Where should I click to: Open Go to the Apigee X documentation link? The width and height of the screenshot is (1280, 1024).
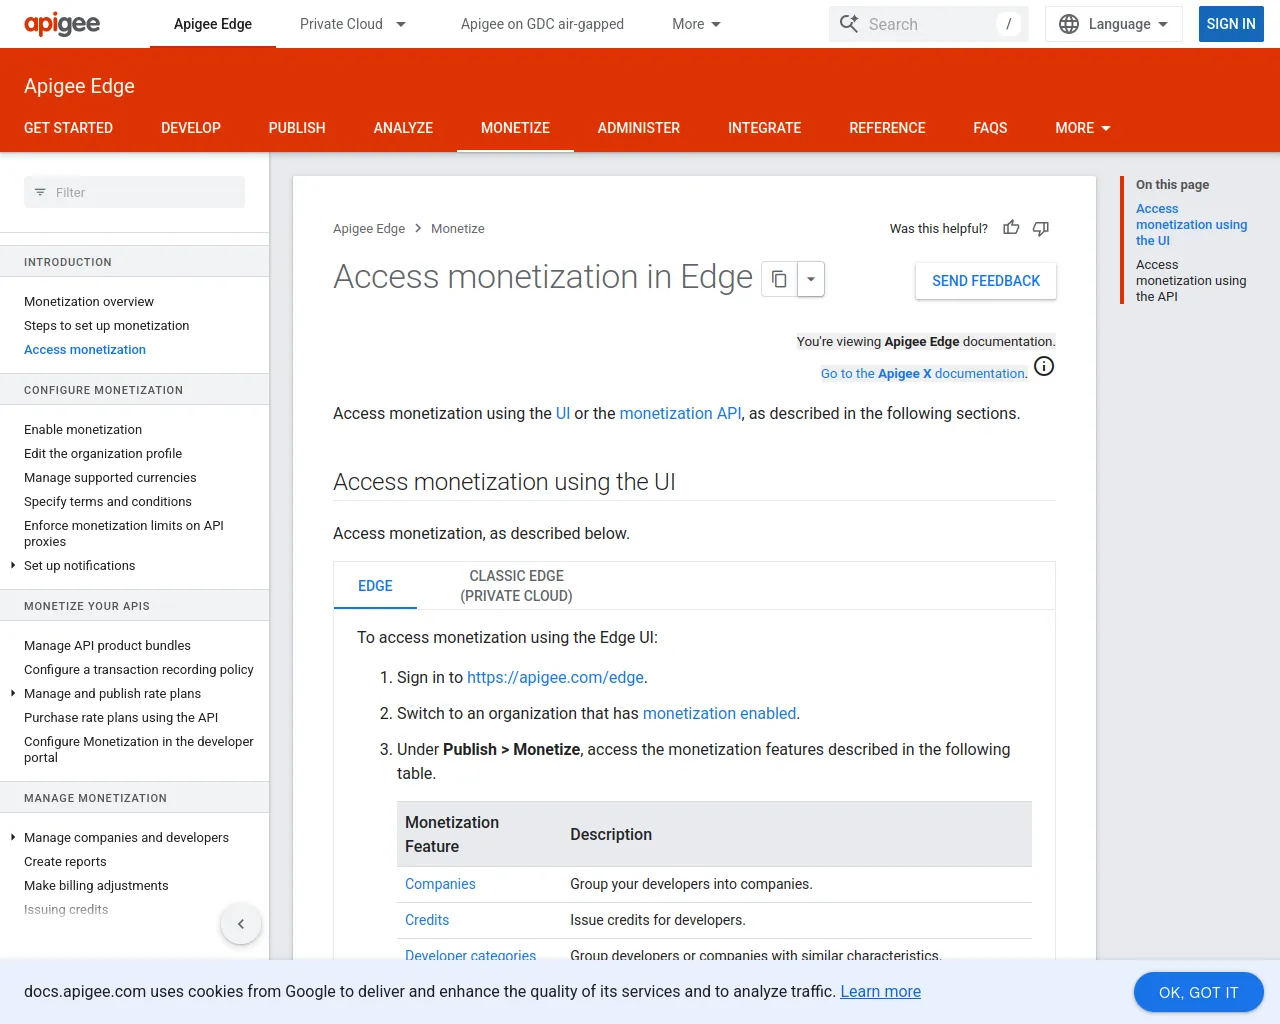coord(923,373)
